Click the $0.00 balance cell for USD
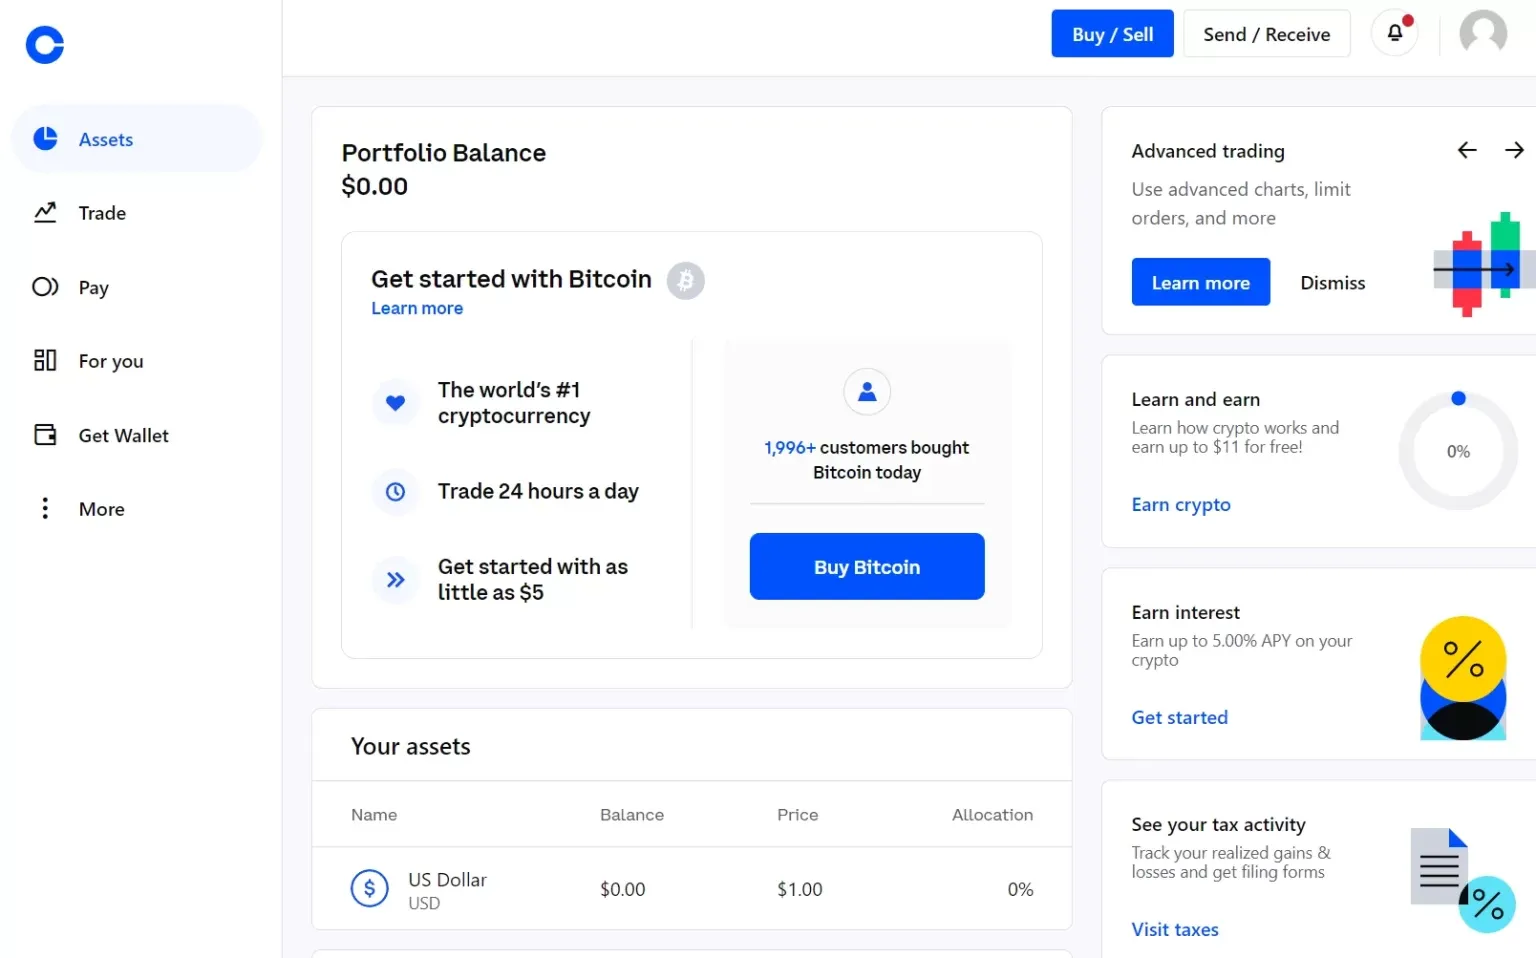Screen dimensions: 1536x958 (622, 889)
